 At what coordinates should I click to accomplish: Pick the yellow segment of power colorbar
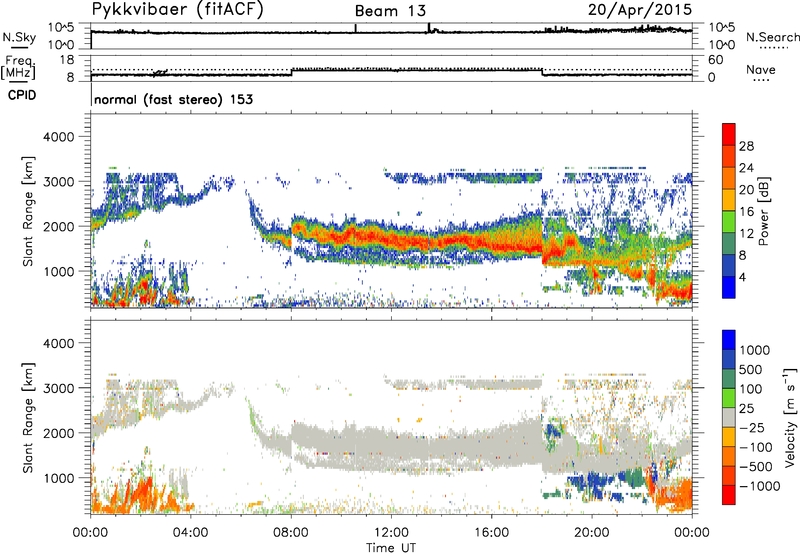(729, 200)
